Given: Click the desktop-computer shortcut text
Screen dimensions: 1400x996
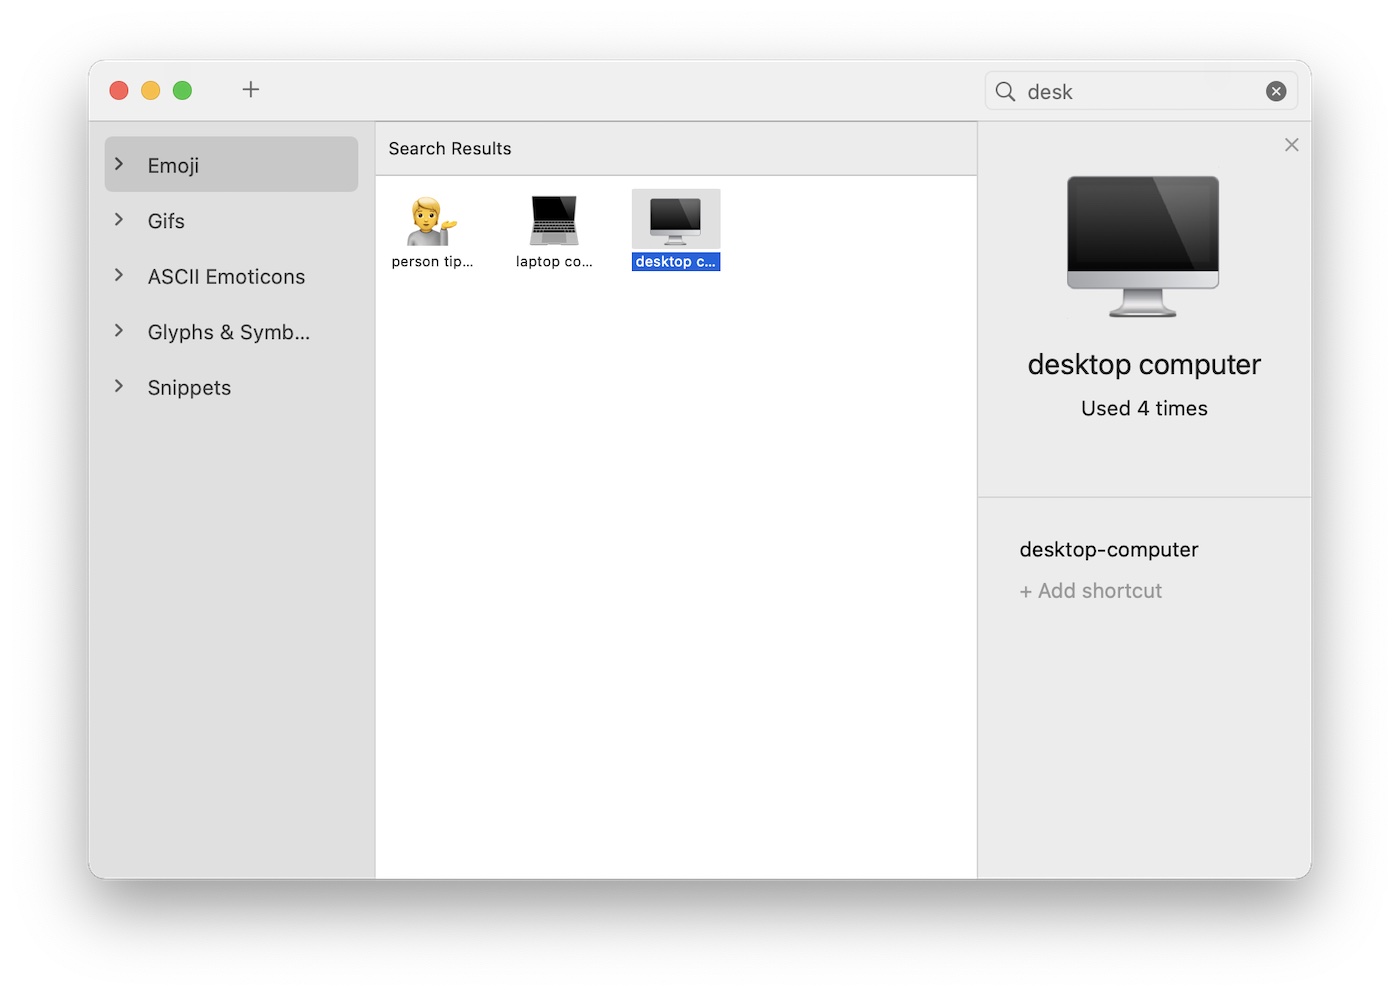Looking at the screenshot, I should click(1108, 549).
